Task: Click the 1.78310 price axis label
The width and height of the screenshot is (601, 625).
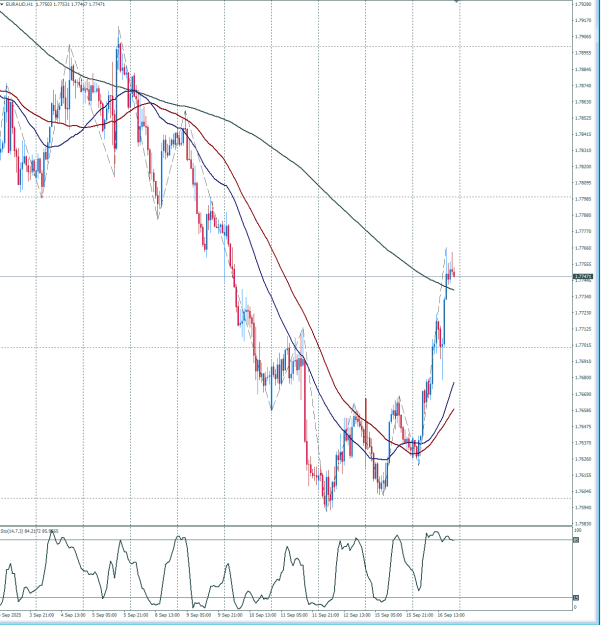Action: [x=582, y=150]
